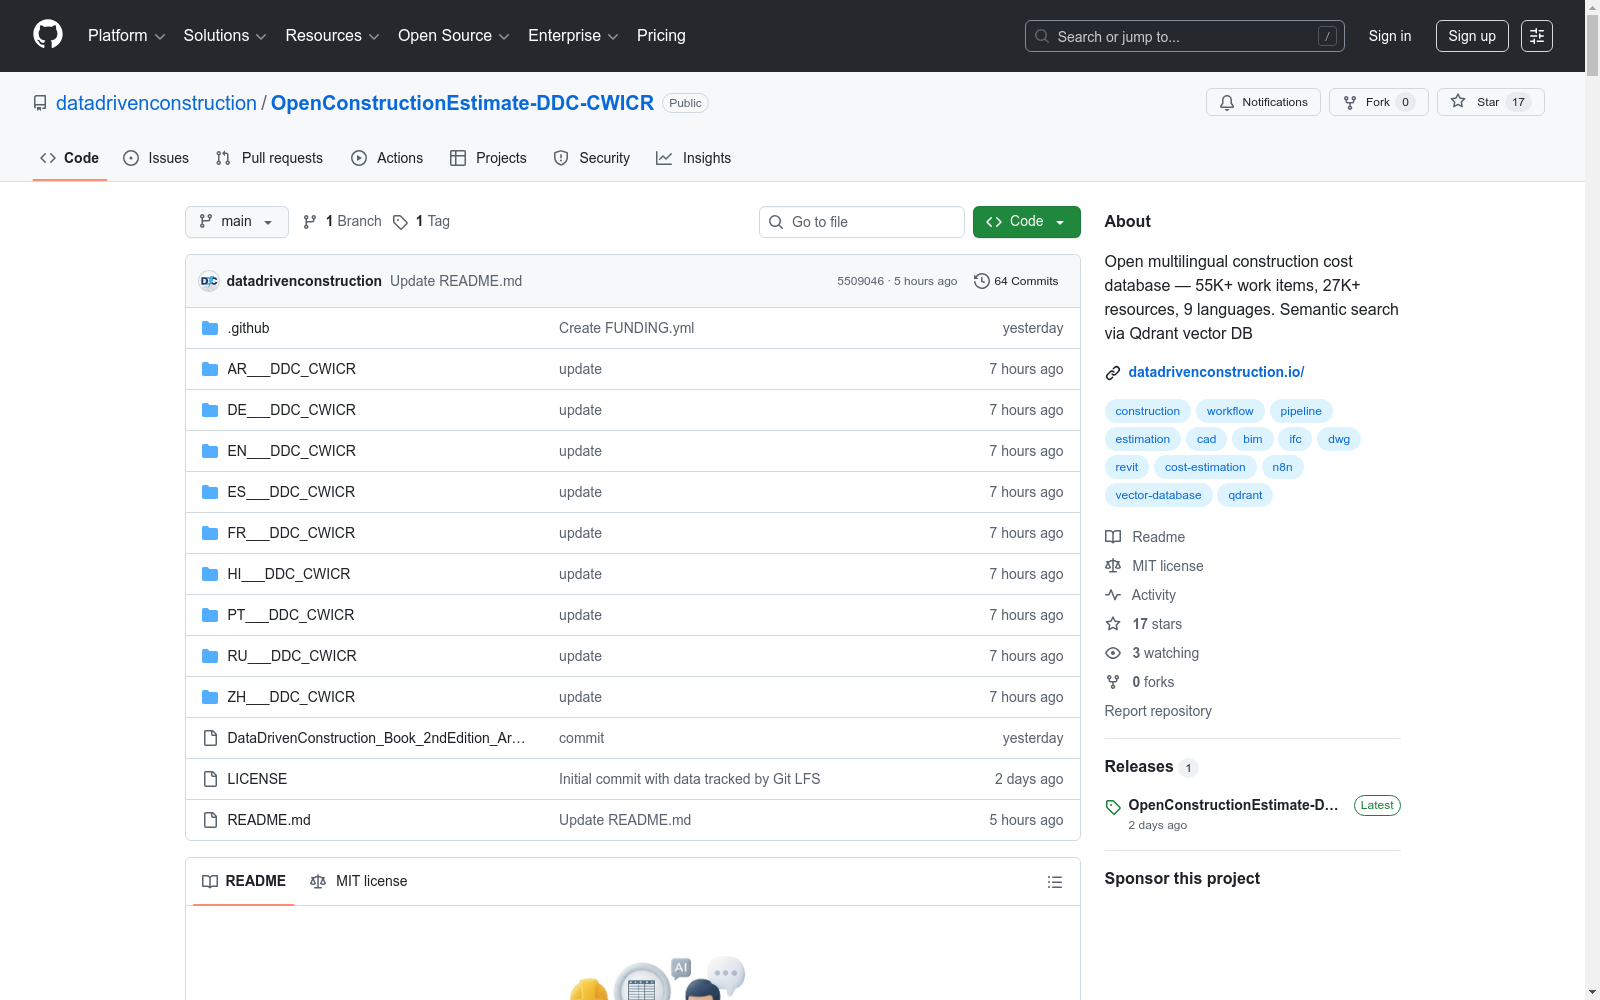Open the green Code dropdown button
This screenshot has width=1600, height=1000.
pos(1026,222)
